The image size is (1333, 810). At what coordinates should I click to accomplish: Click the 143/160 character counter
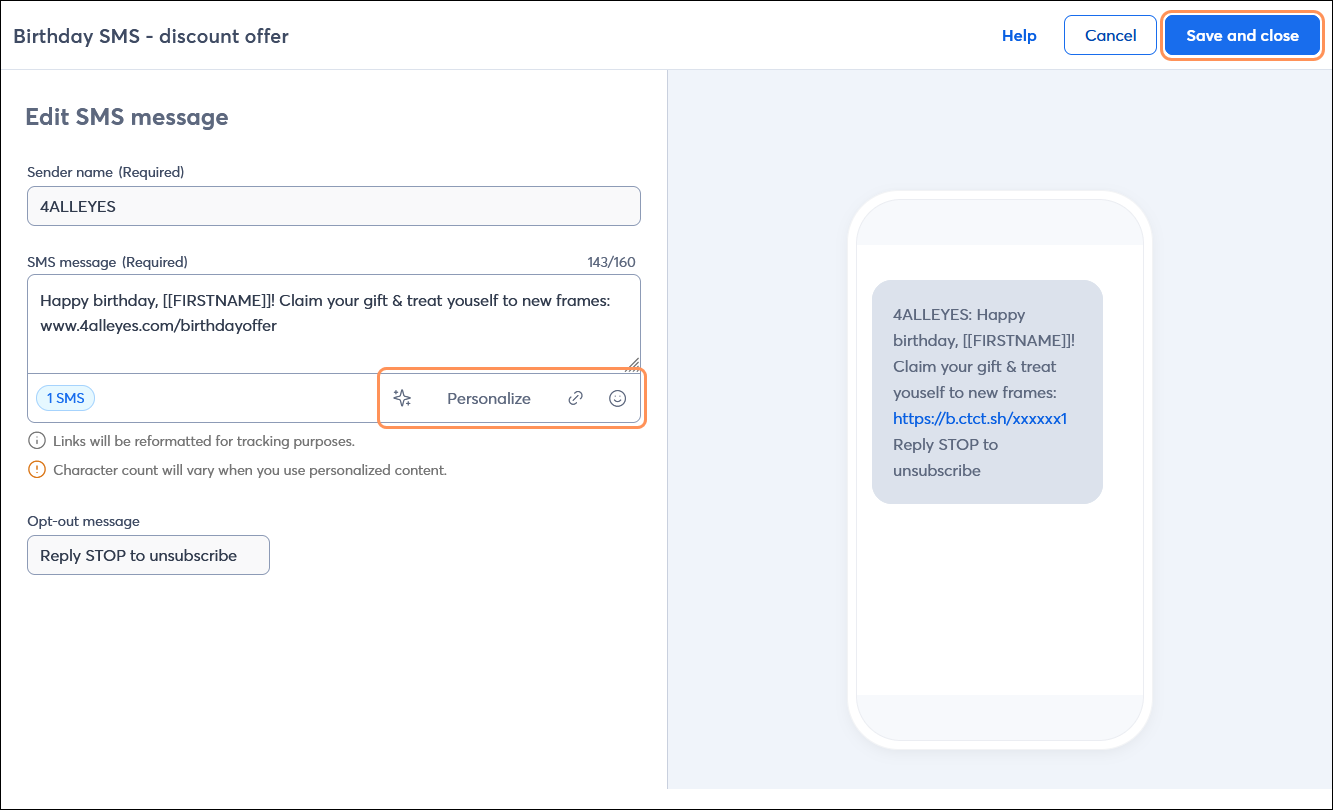tap(611, 262)
